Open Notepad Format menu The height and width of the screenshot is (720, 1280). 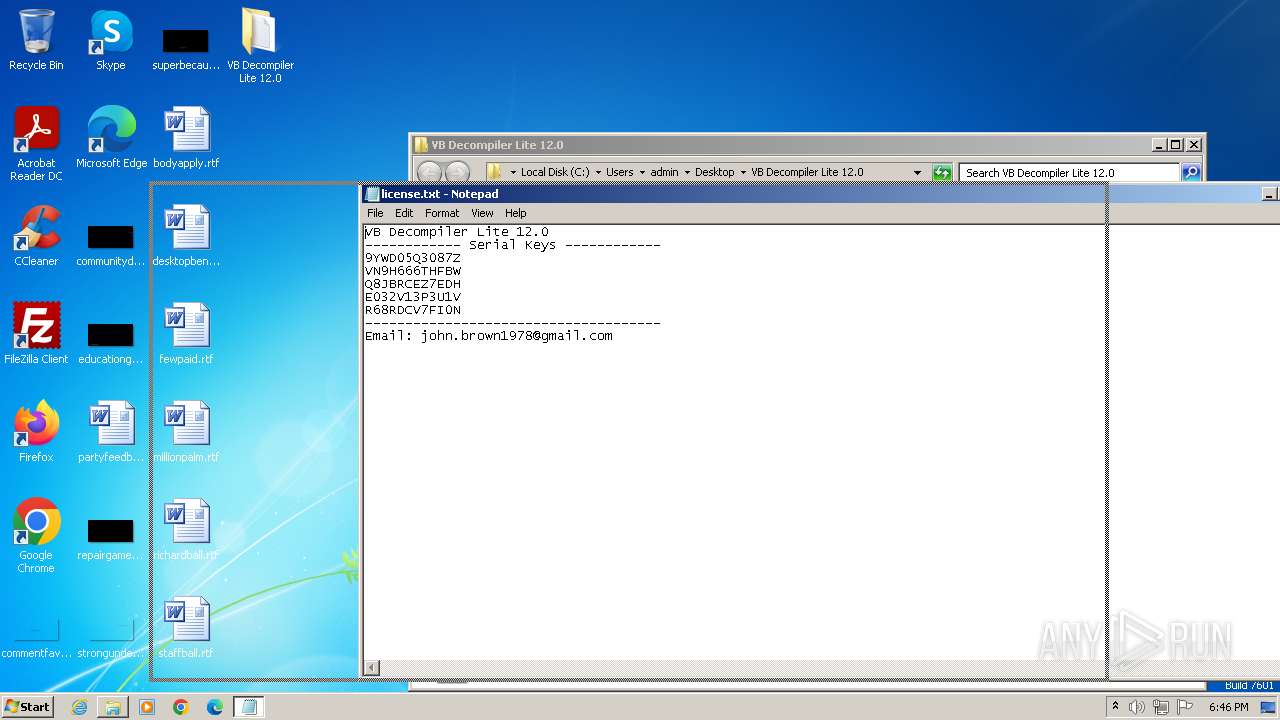(442, 213)
